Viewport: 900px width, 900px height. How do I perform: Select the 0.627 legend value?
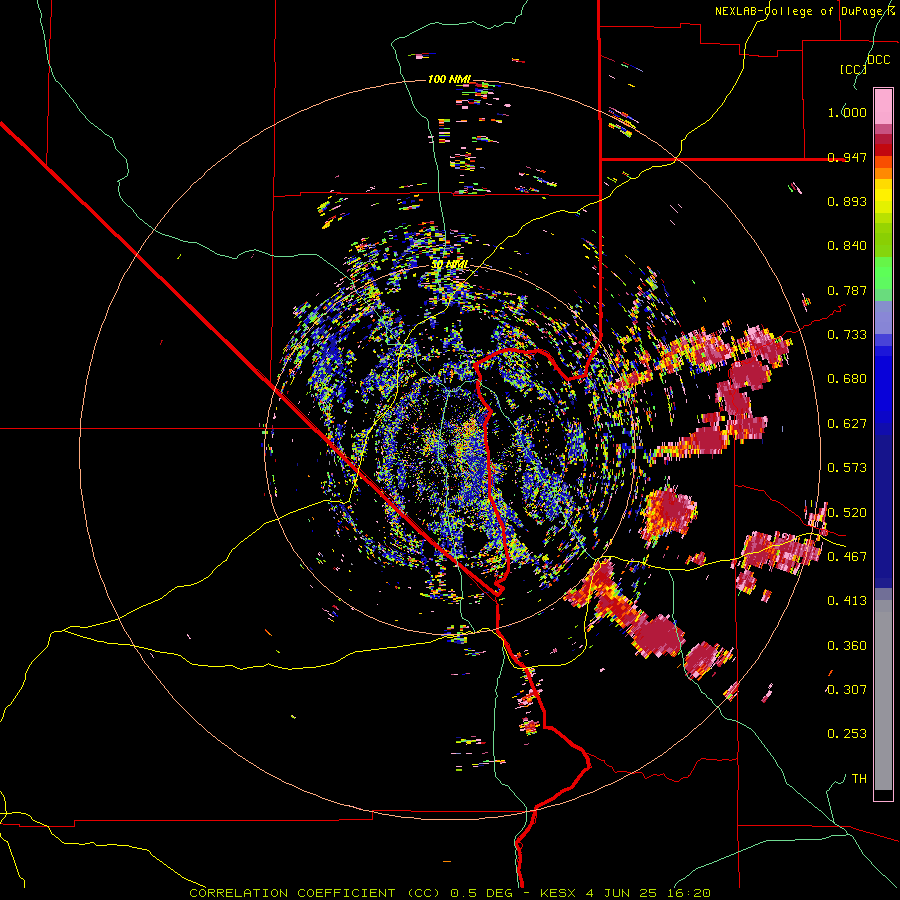click(x=847, y=424)
